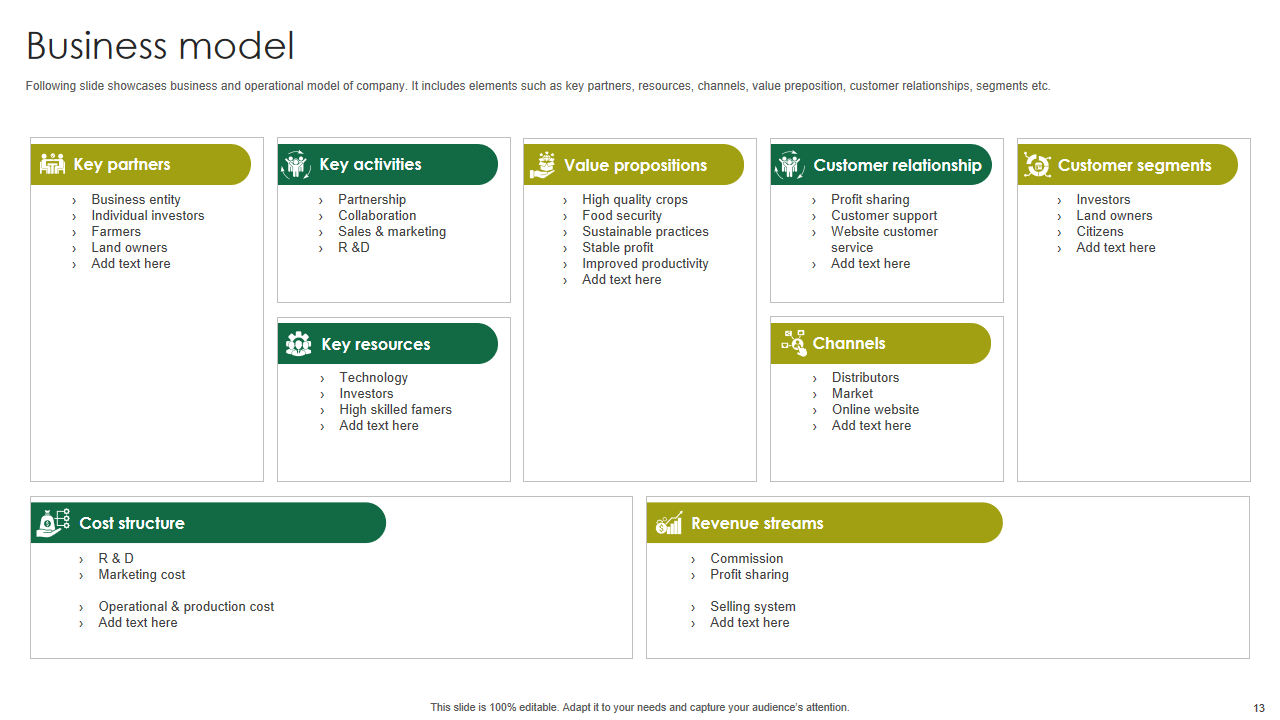Viewport: 1280px width, 720px height.
Task: Click Land owners under Customer segments
Action: coord(1114,216)
